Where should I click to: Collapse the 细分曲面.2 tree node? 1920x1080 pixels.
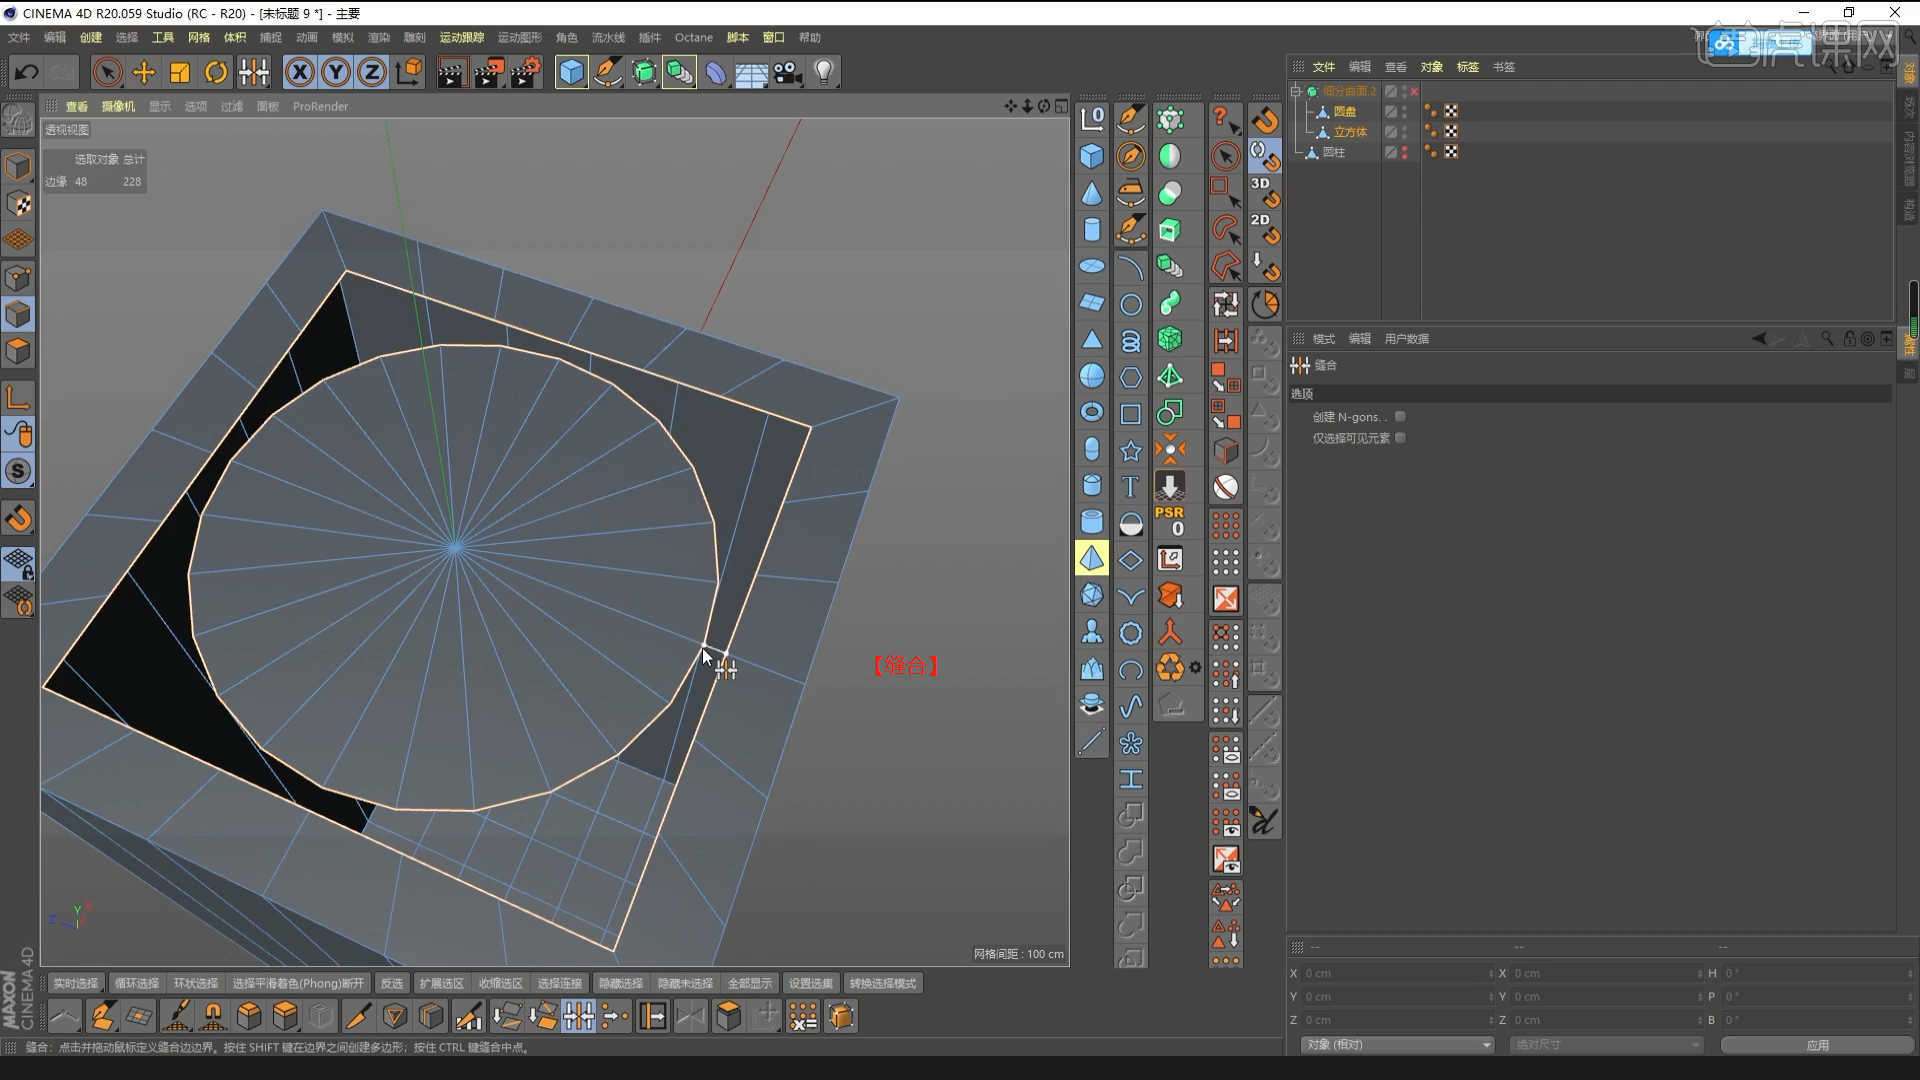1297,91
